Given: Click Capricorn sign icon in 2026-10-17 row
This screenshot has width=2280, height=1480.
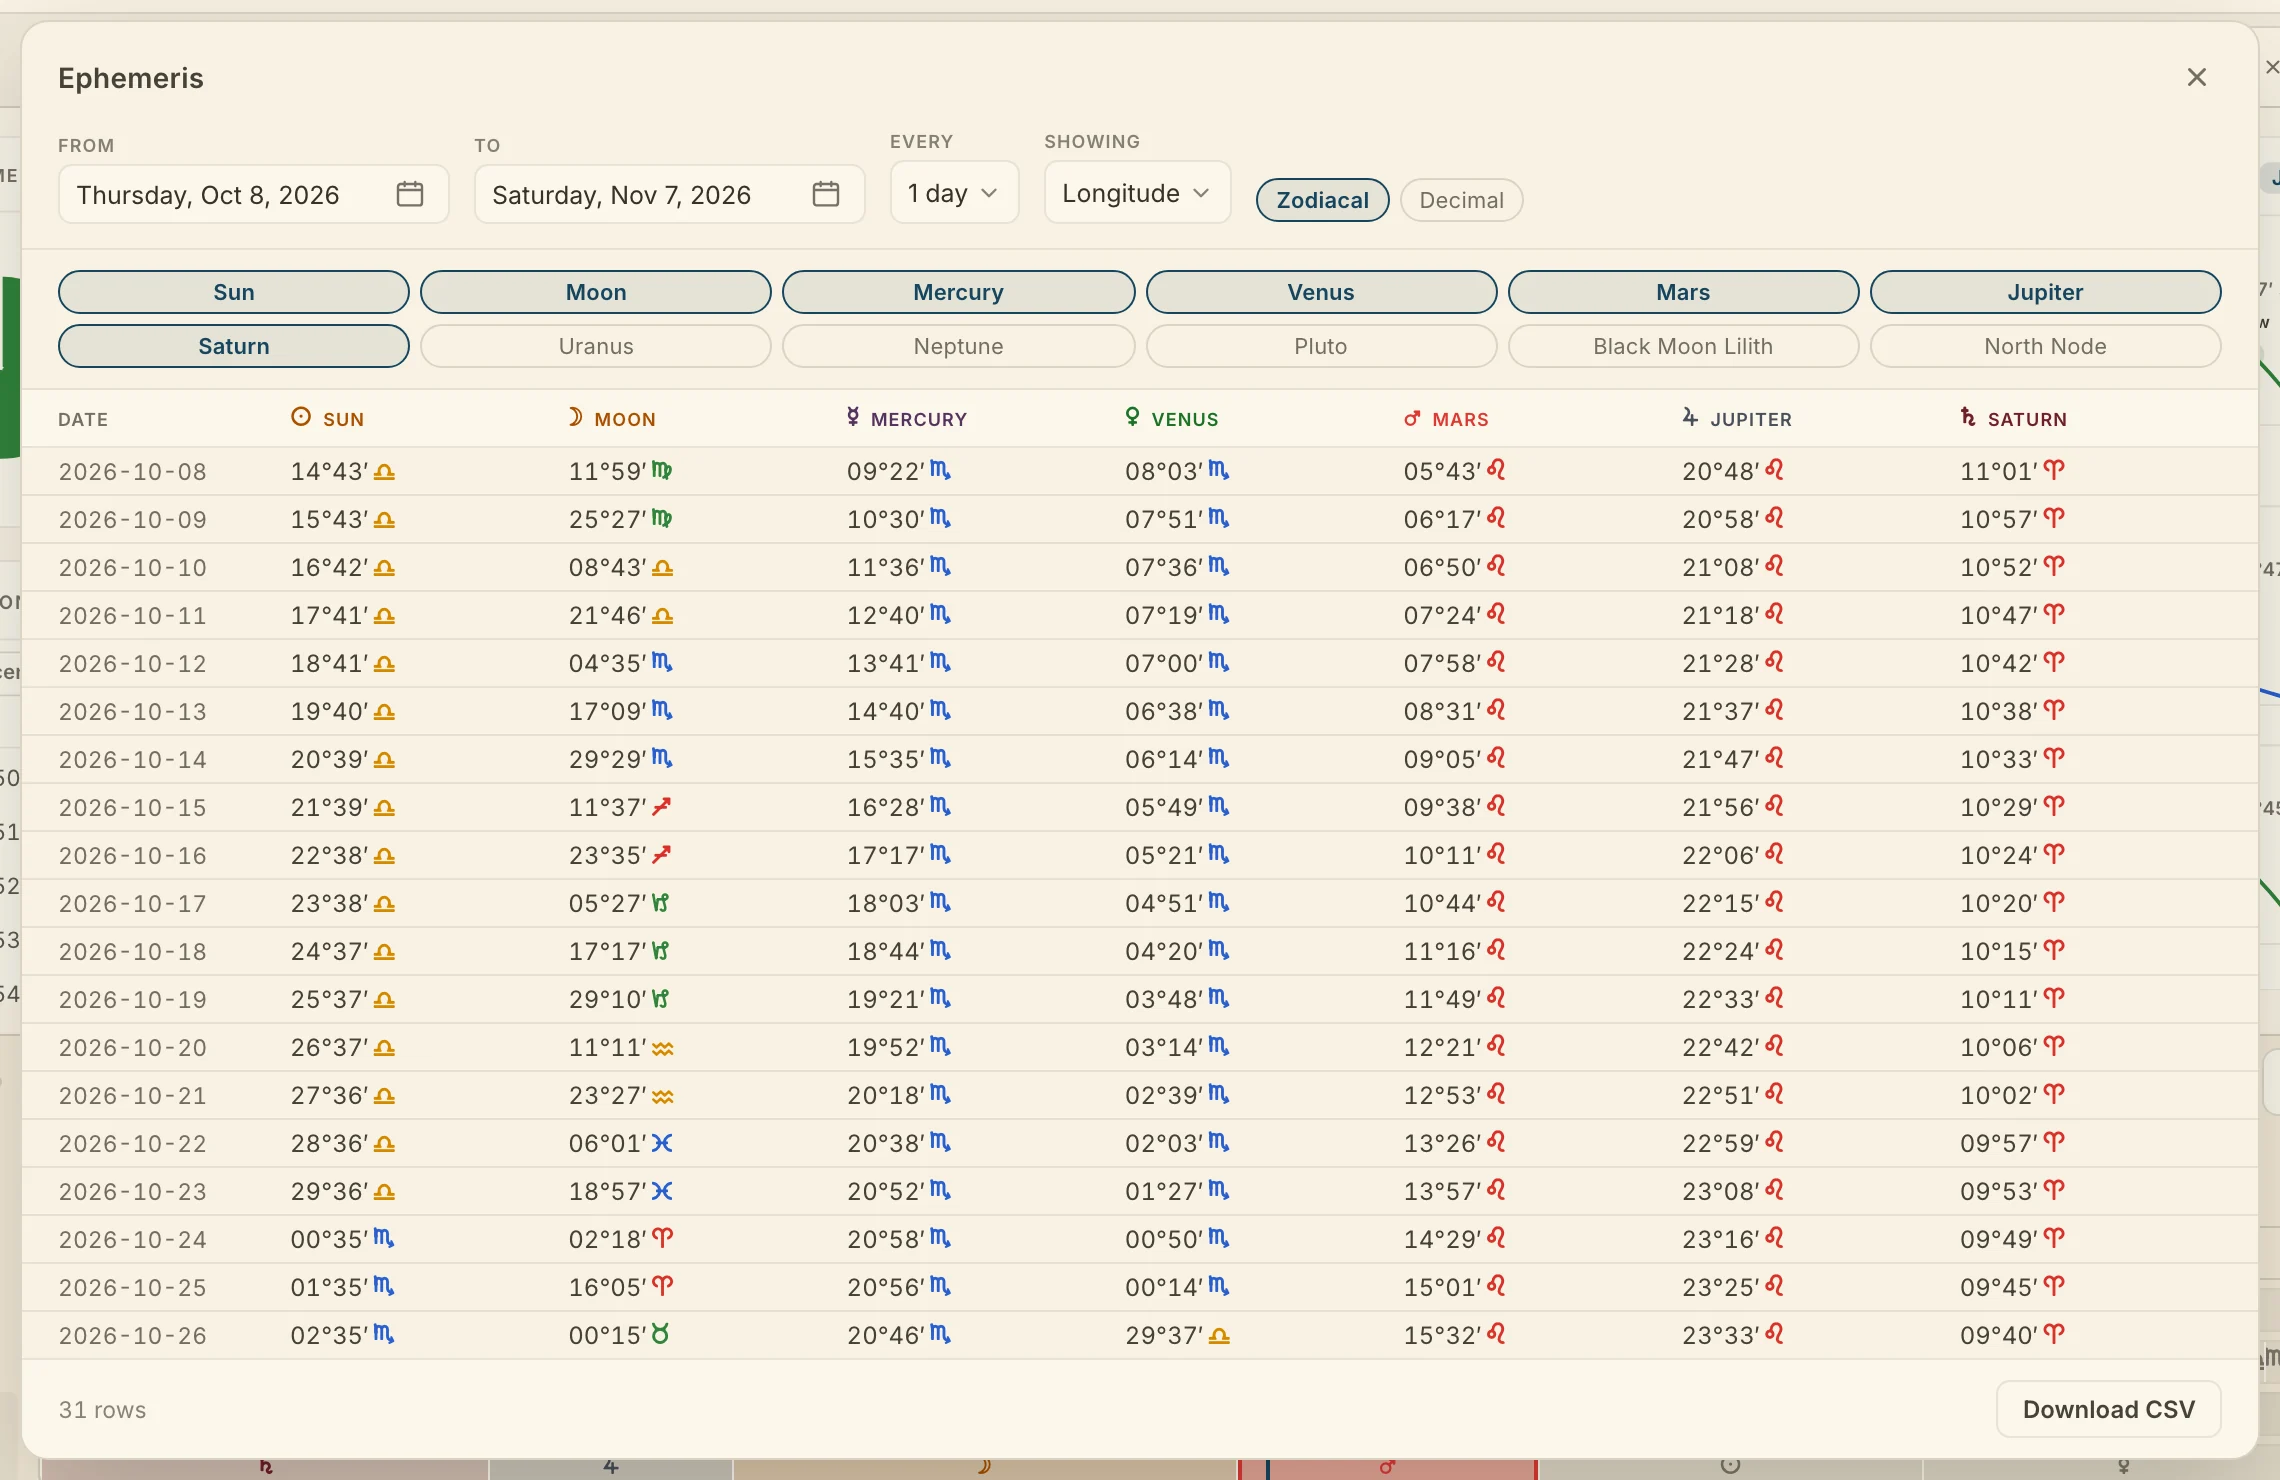Looking at the screenshot, I should 660,902.
